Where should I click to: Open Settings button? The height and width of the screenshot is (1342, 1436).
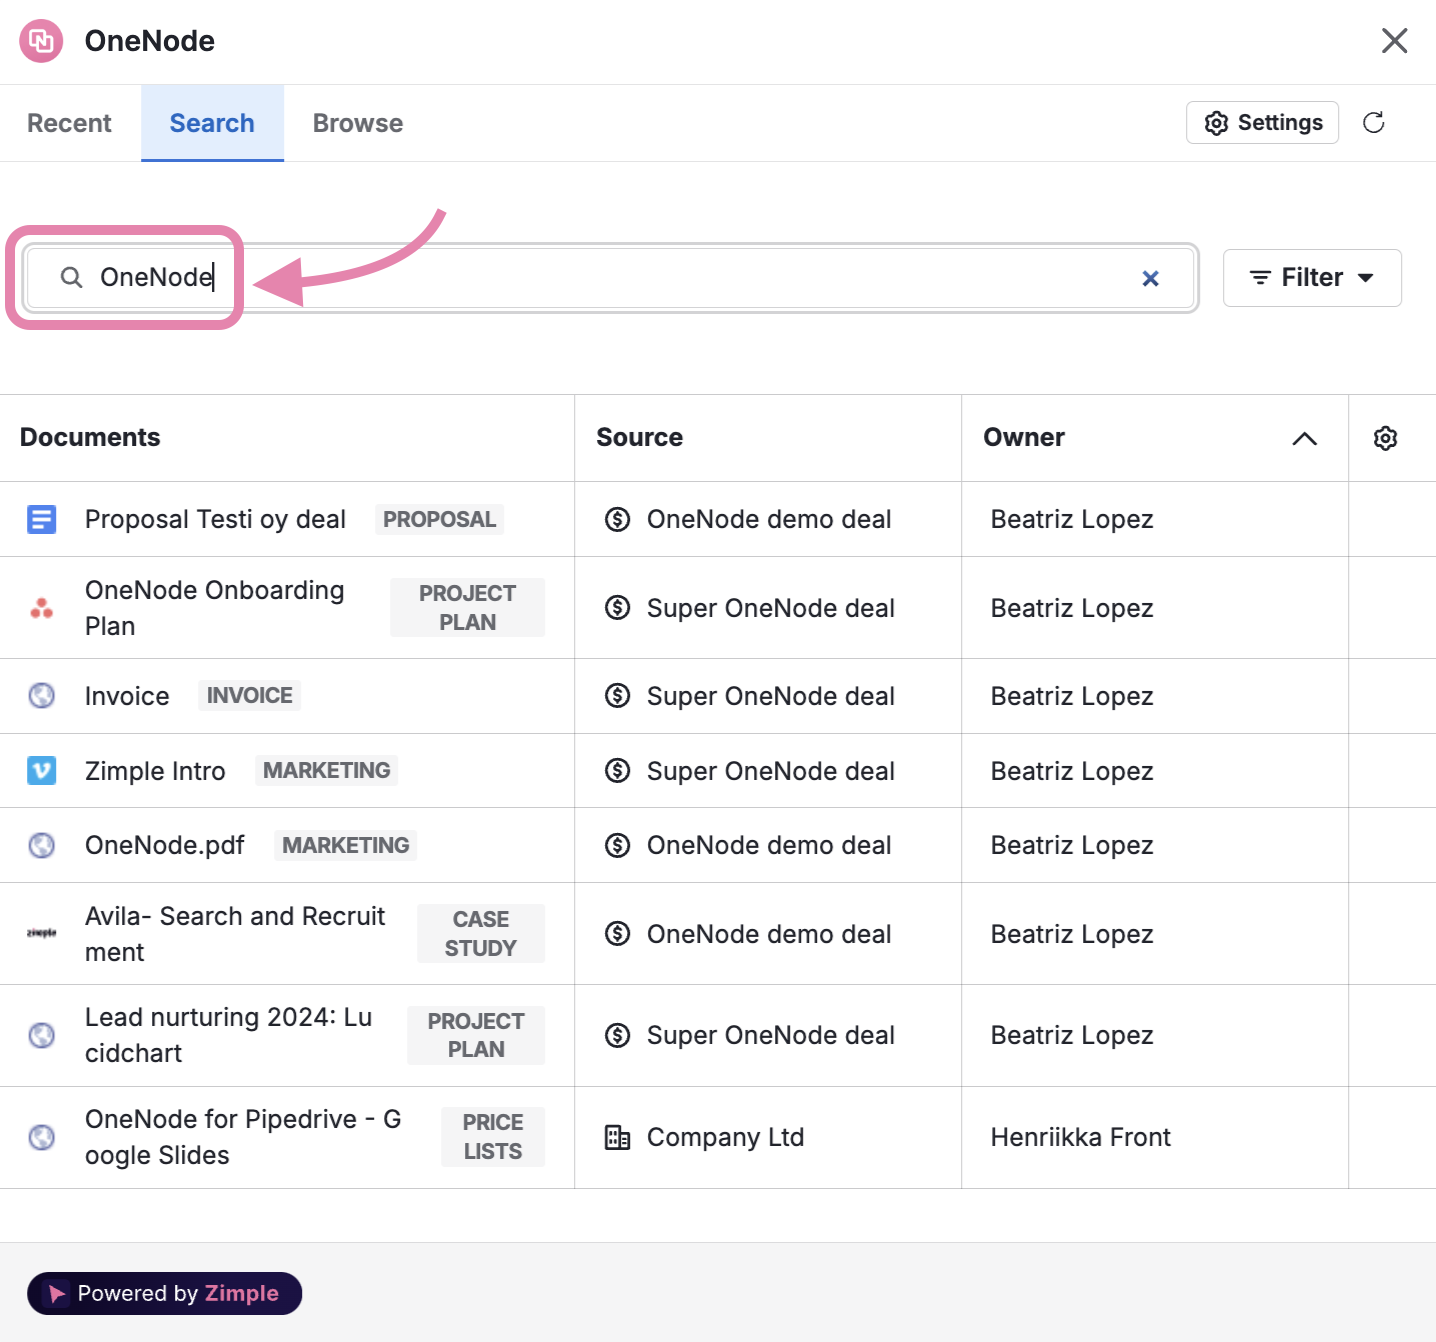tap(1262, 122)
